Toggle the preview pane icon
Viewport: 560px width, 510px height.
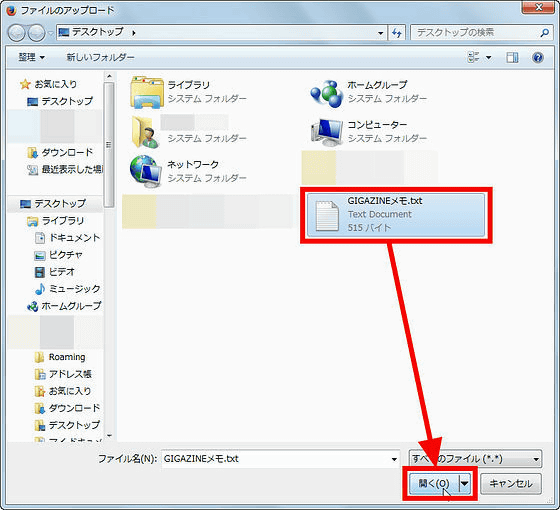tap(512, 57)
